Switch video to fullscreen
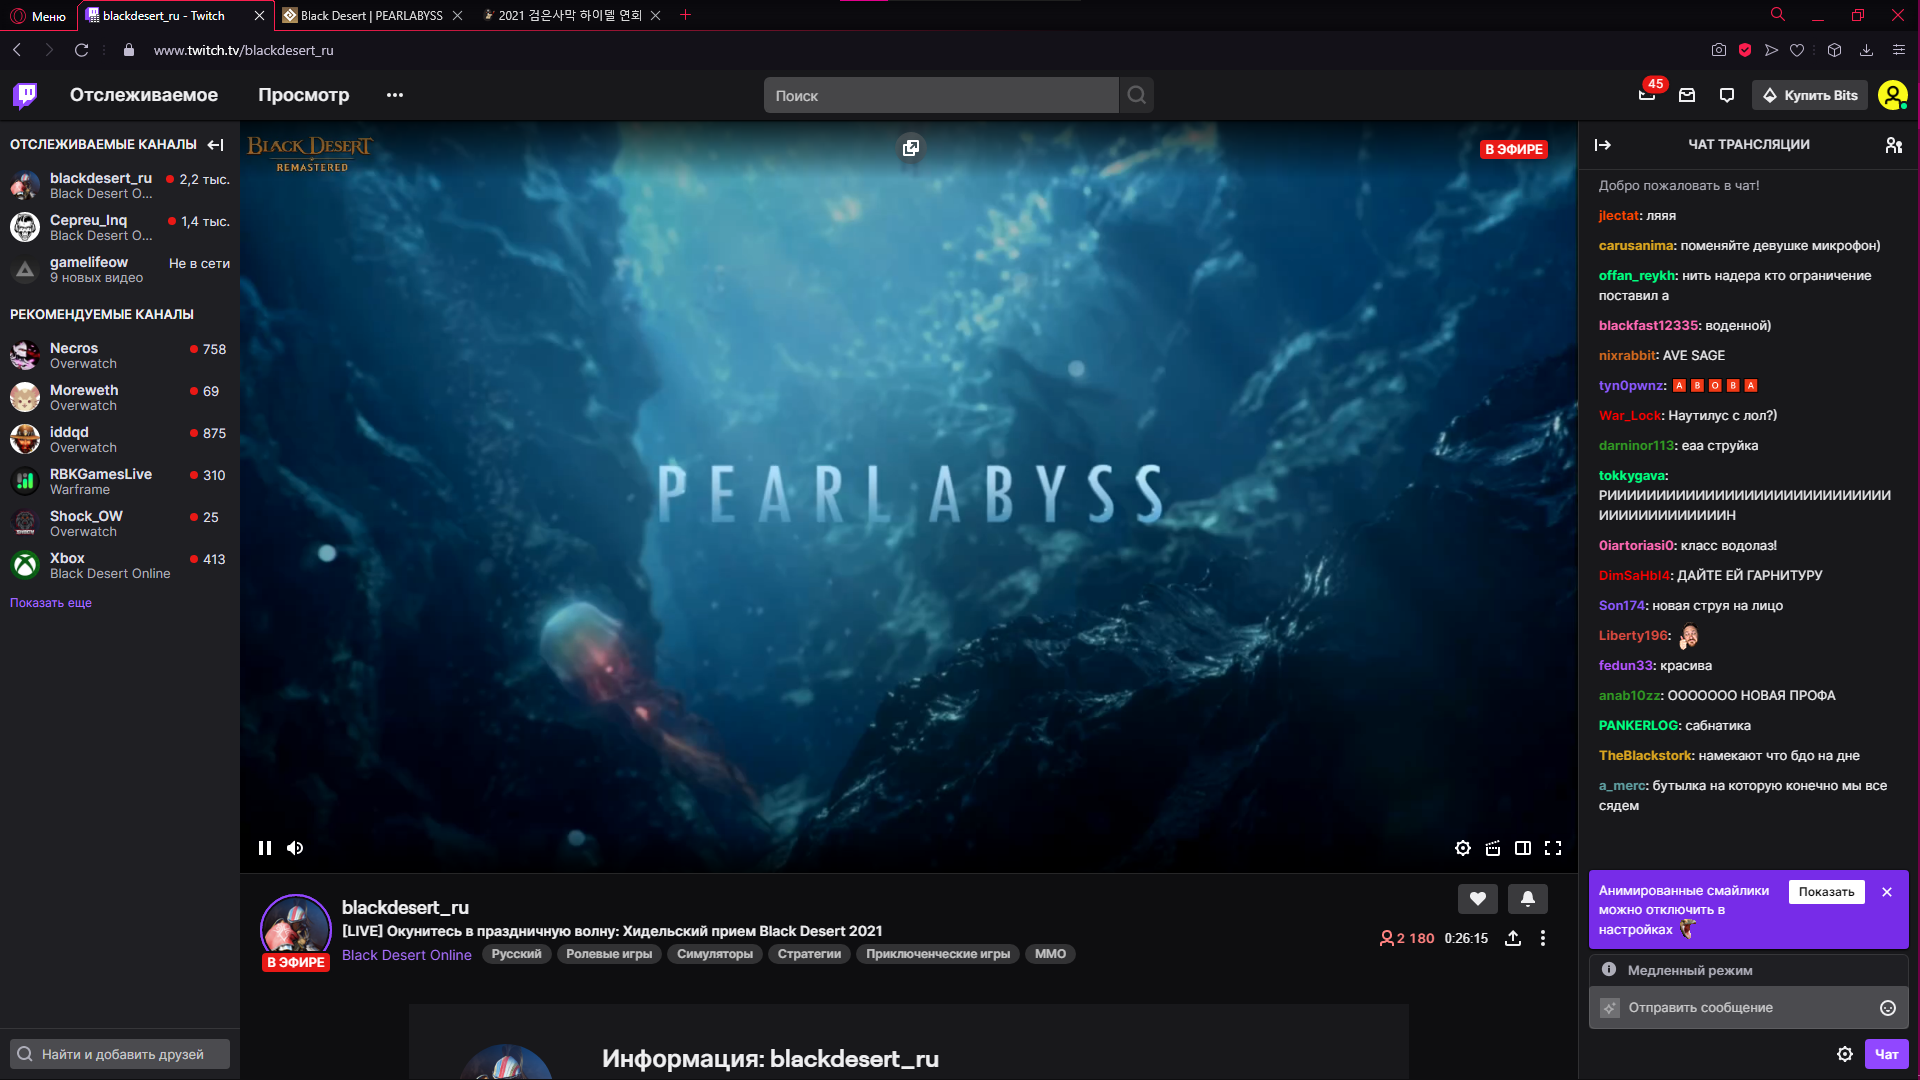Image resolution: width=1920 pixels, height=1080 pixels. (1553, 848)
